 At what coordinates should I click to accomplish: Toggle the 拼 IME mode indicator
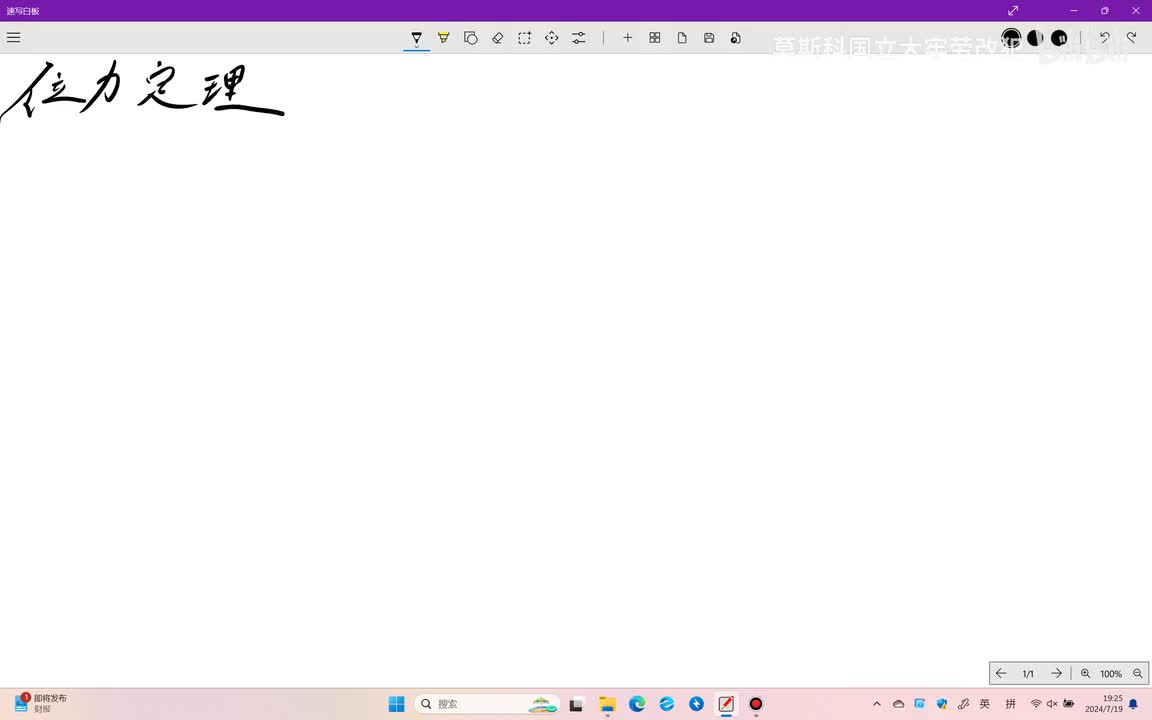pyautogui.click(x=1010, y=704)
